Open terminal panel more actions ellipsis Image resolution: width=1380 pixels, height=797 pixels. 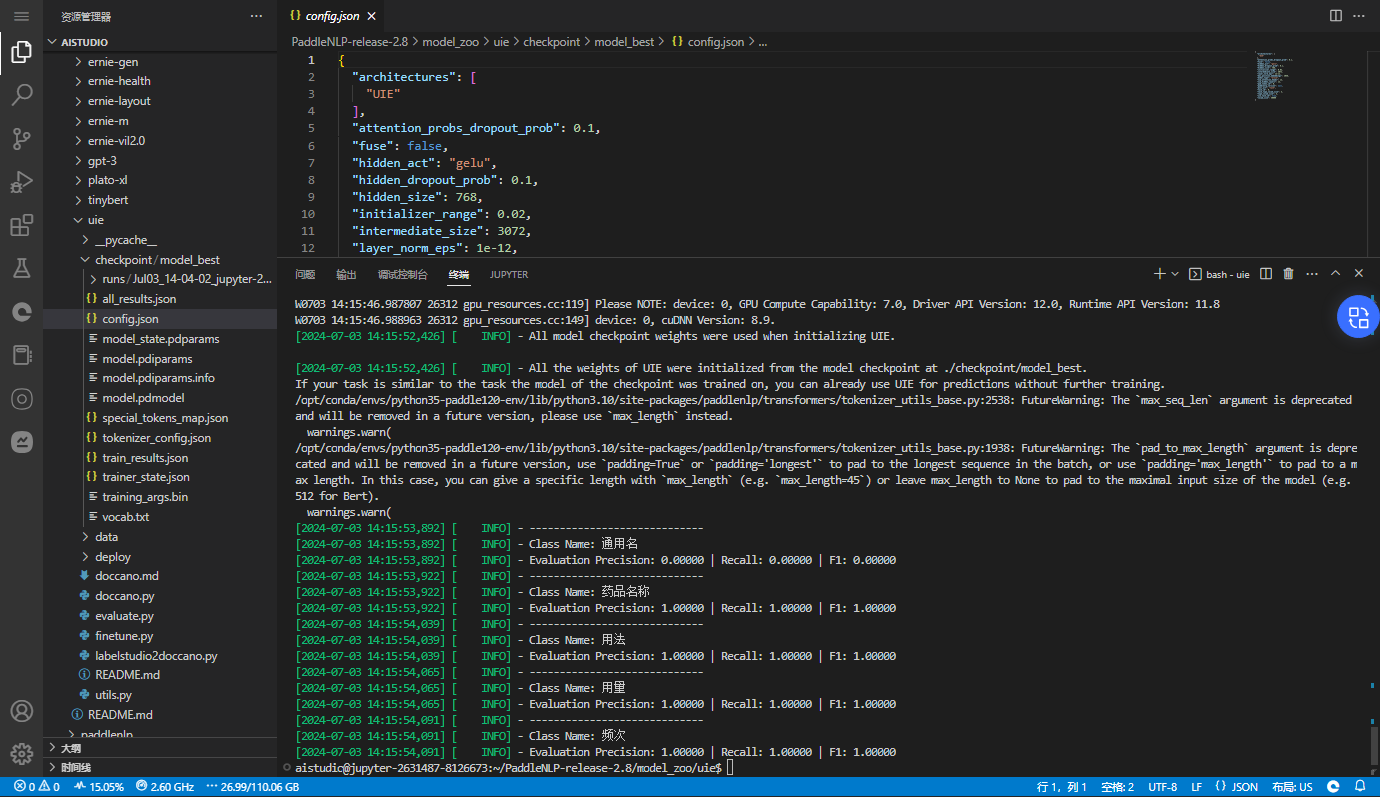[1311, 273]
